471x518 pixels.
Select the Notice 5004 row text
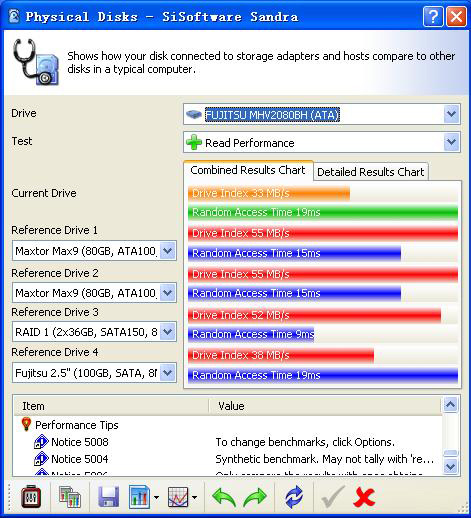click(x=80, y=459)
